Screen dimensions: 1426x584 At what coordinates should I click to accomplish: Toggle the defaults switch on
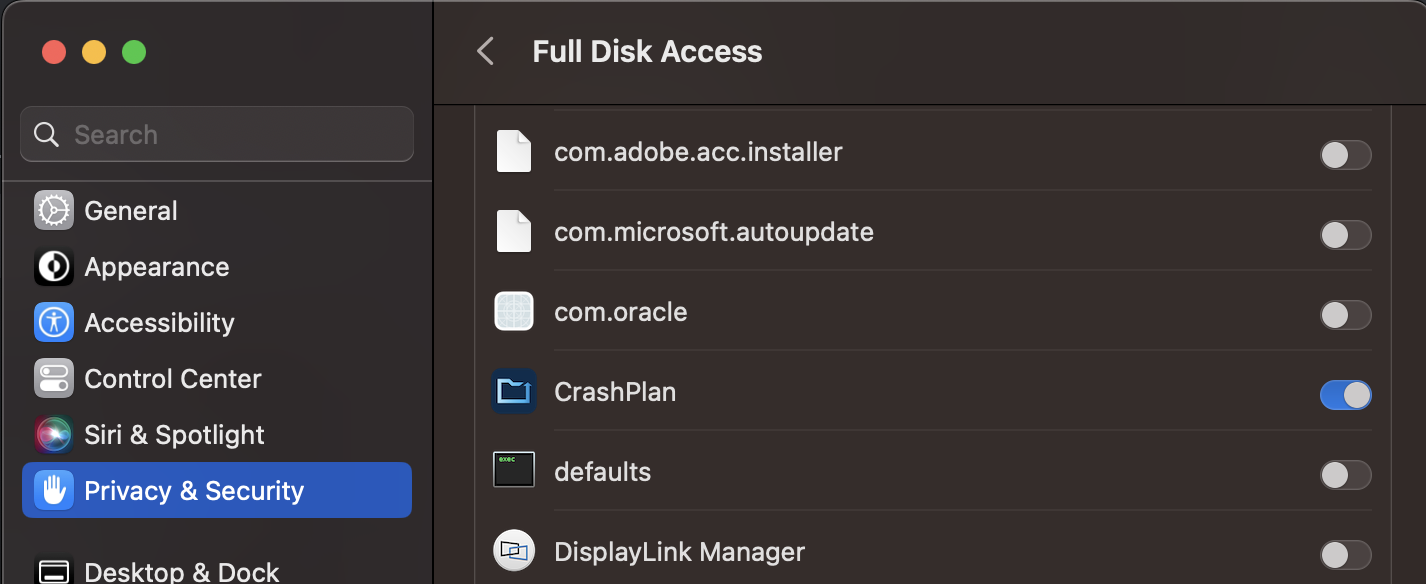(x=1345, y=475)
